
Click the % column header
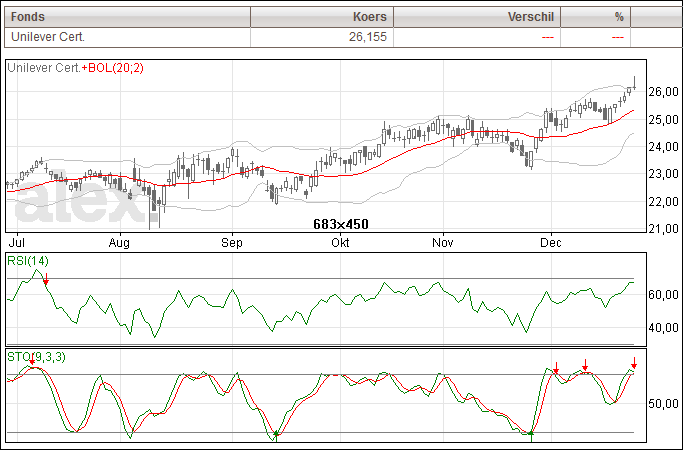(x=595, y=17)
